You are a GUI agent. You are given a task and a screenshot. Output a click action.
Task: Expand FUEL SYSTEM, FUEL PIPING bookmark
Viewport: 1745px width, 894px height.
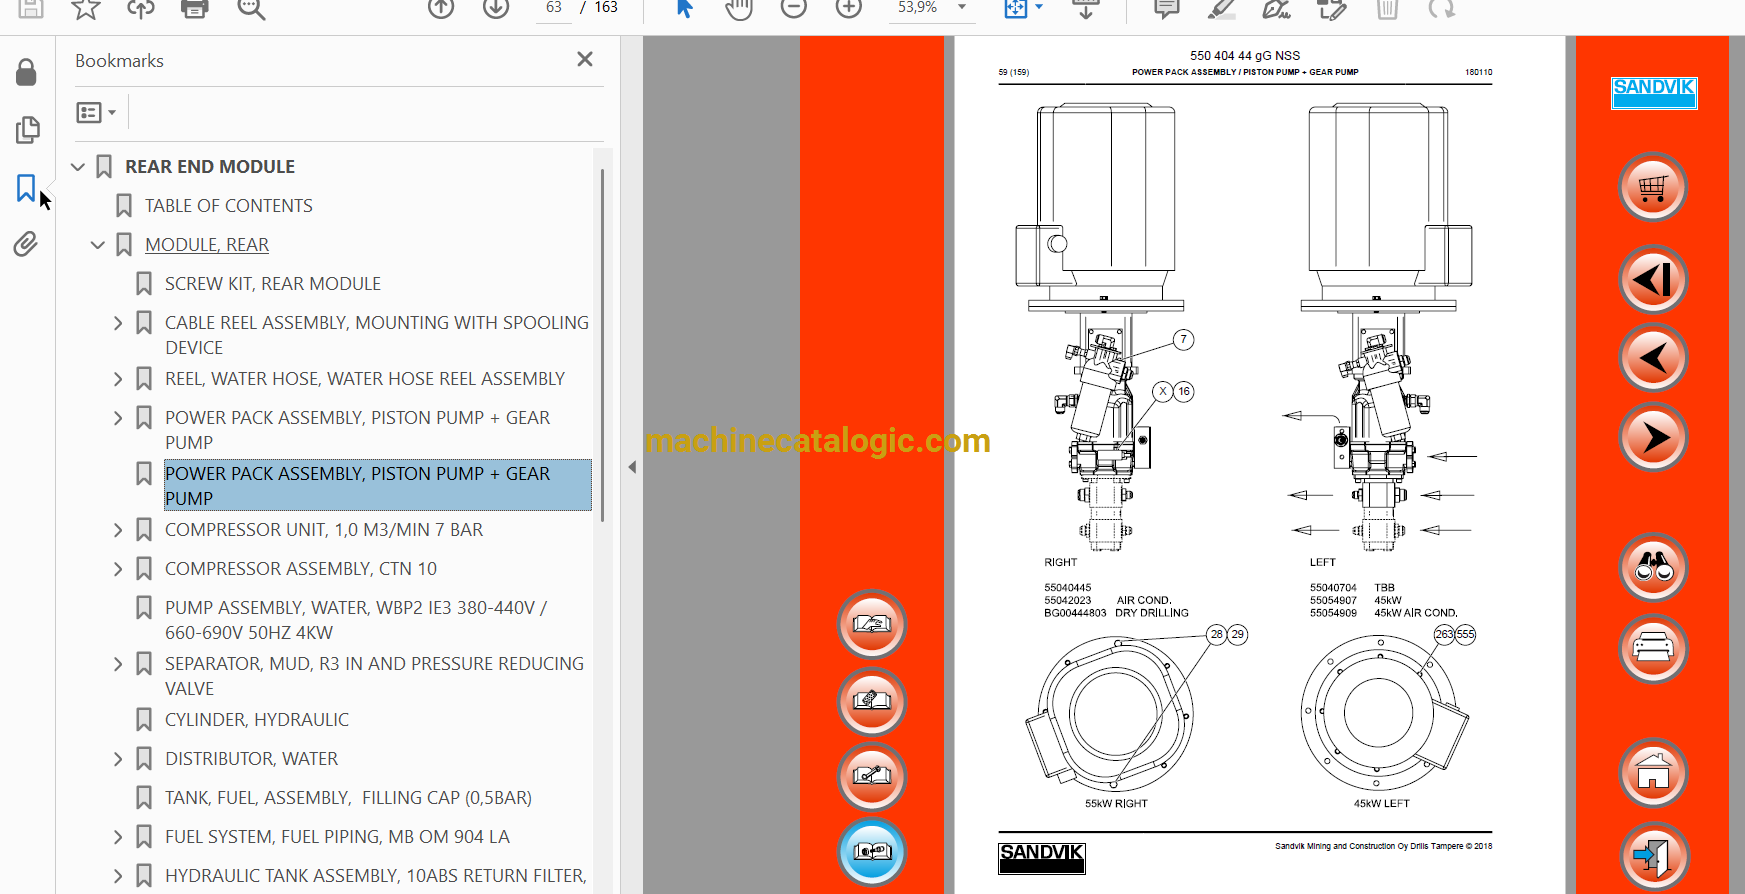tap(118, 837)
